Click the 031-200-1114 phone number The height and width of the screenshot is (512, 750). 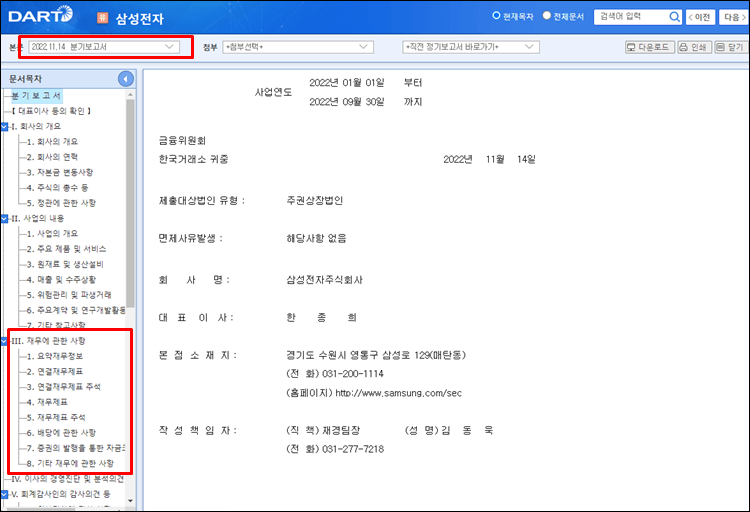(353, 374)
